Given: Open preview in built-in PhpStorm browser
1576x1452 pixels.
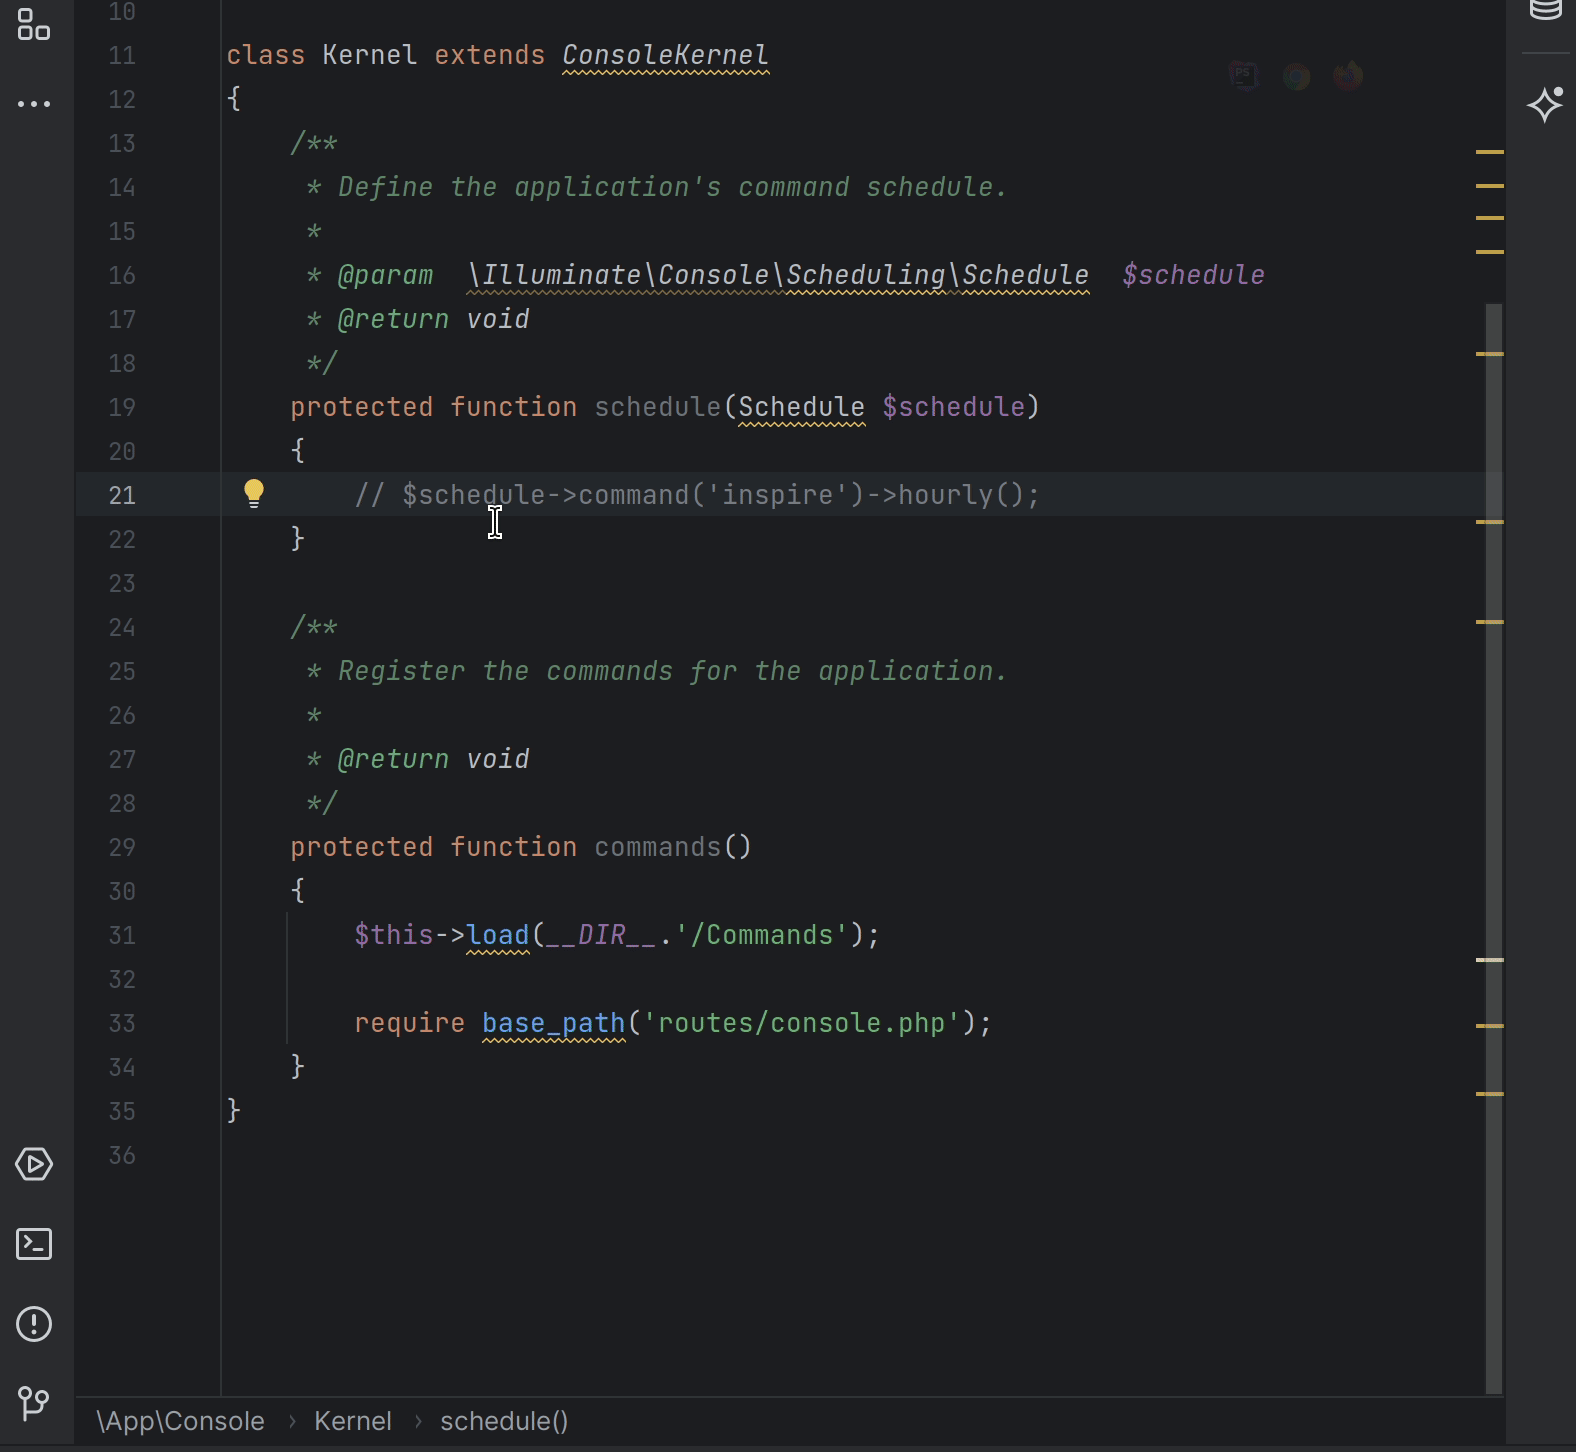Looking at the screenshot, I should tap(1243, 76).
